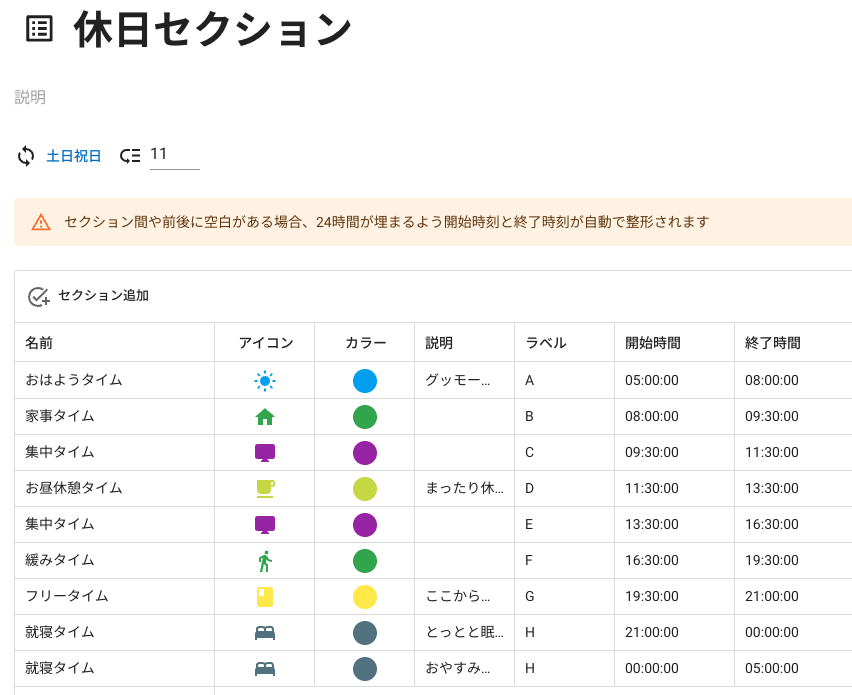This screenshot has height=695, width=852.
Task: Click the monitor icon in row labeled E
Action: click(265, 524)
